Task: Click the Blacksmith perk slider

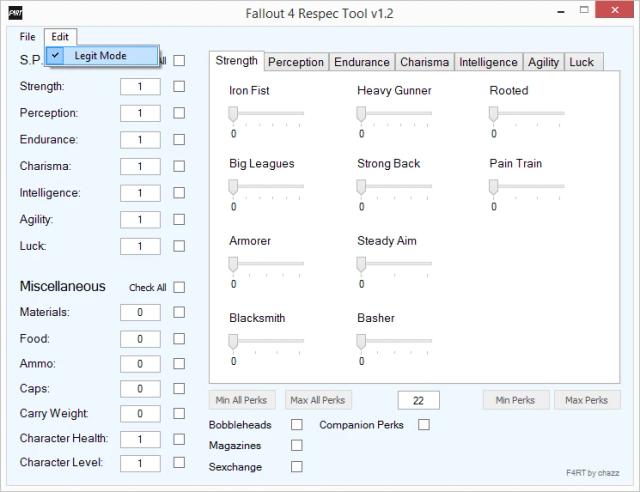Action: click(266, 343)
